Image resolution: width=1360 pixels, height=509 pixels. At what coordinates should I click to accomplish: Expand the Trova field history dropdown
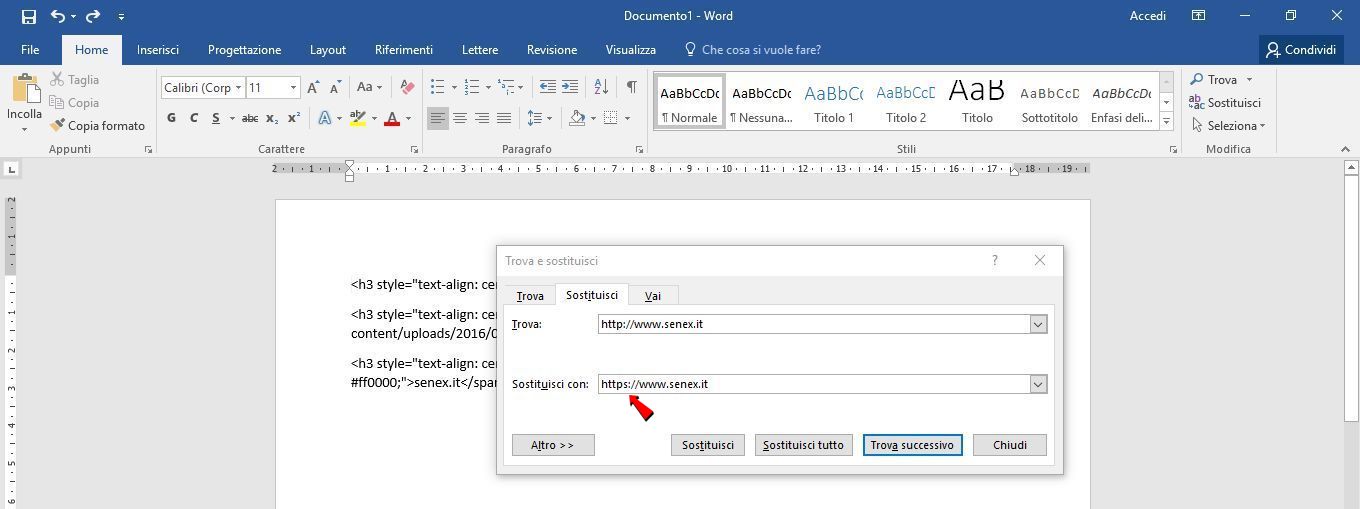[1038, 324]
